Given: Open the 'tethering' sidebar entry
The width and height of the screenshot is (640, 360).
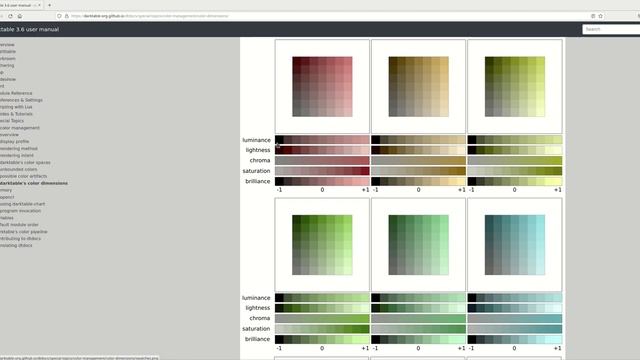Looking at the screenshot, I should tap(7, 66).
